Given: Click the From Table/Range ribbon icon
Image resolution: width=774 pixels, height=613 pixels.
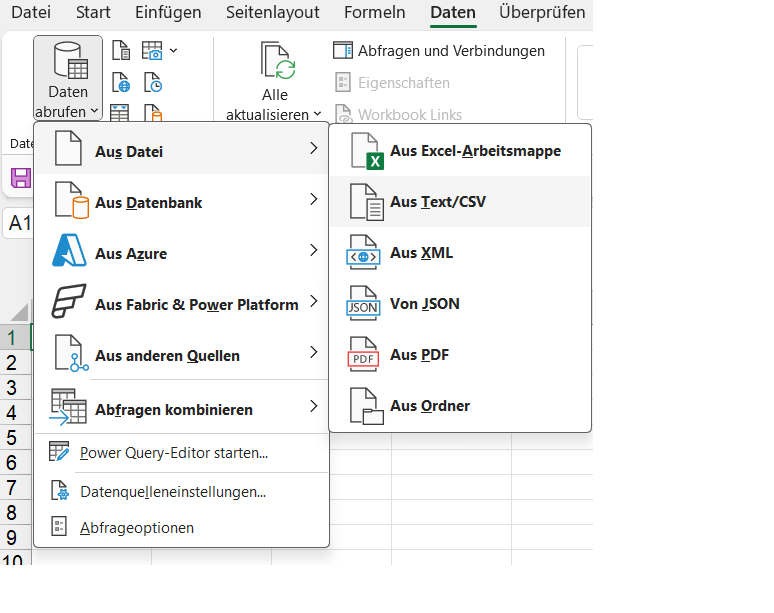Looking at the screenshot, I should click(x=119, y=113).
